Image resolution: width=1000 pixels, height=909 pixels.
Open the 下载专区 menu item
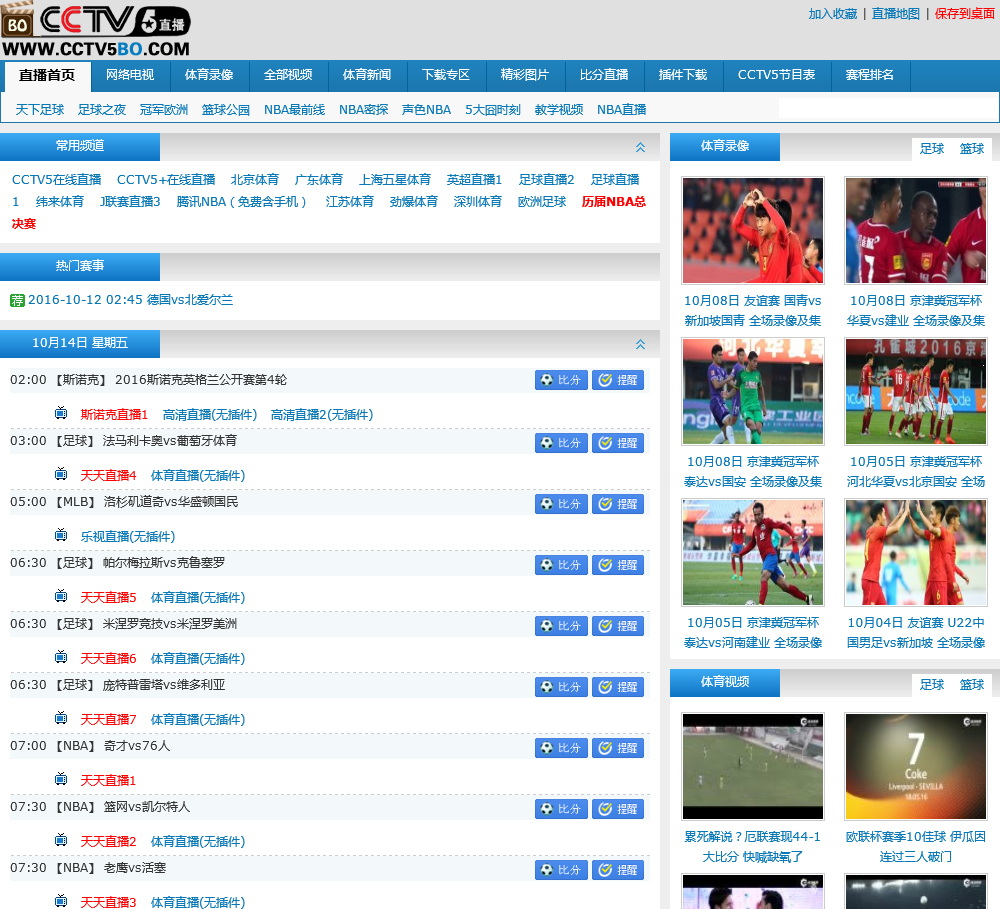click(x=446, y=75)
